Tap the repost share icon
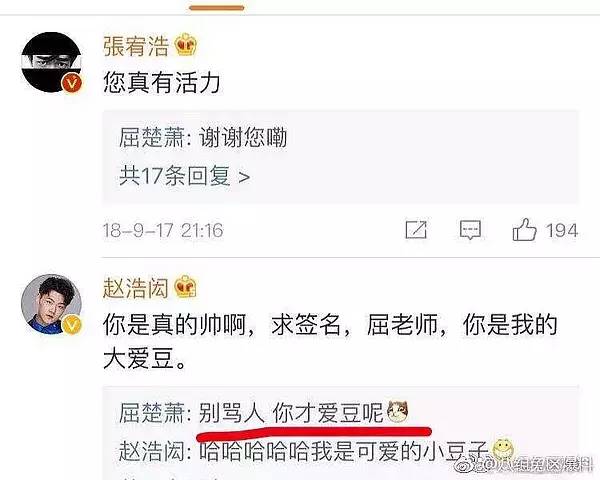The width and height of the screenshot is (600, 480). 416,230
